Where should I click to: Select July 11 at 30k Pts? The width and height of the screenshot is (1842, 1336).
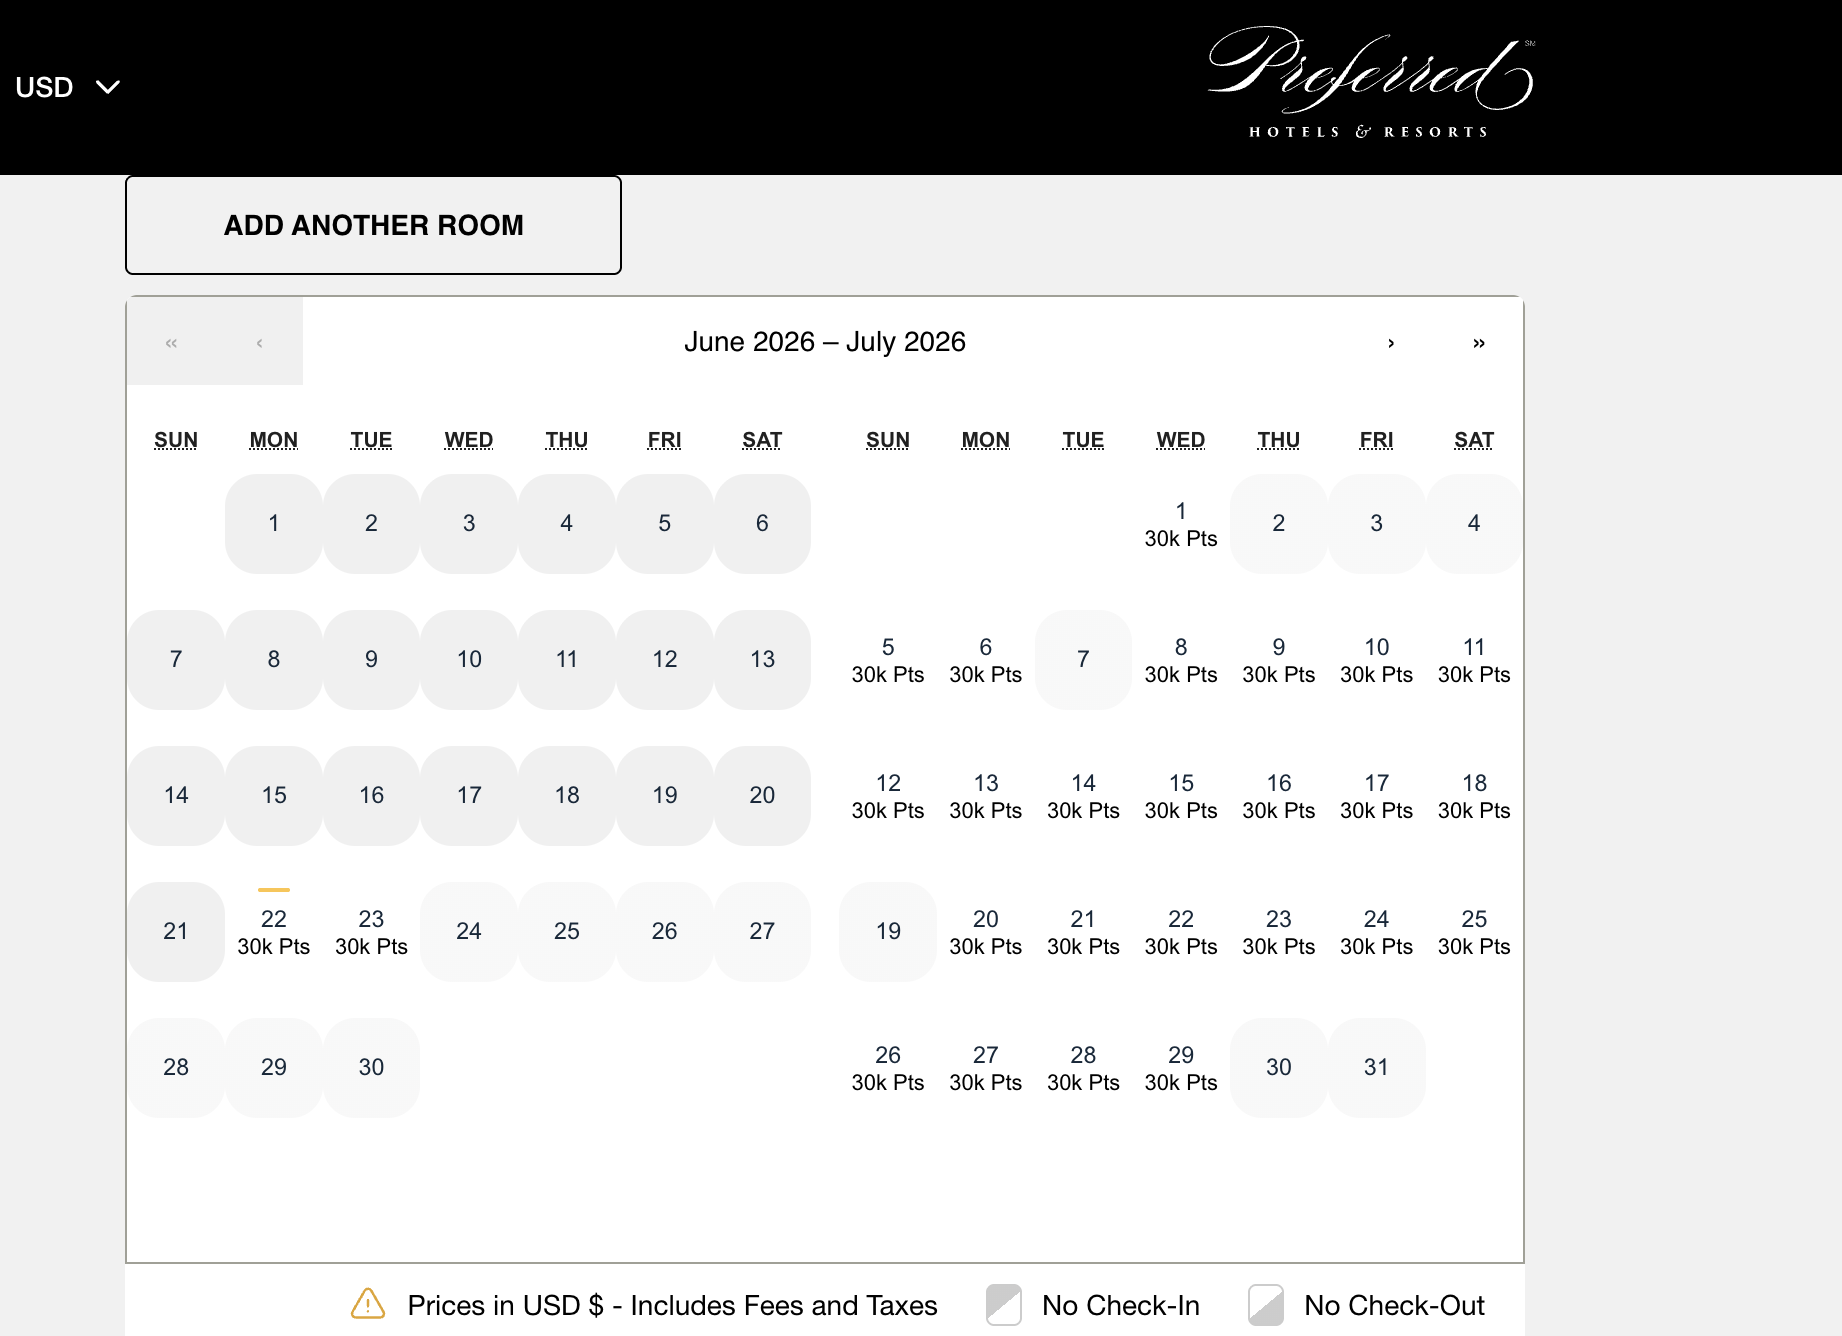click(1474, 660)
